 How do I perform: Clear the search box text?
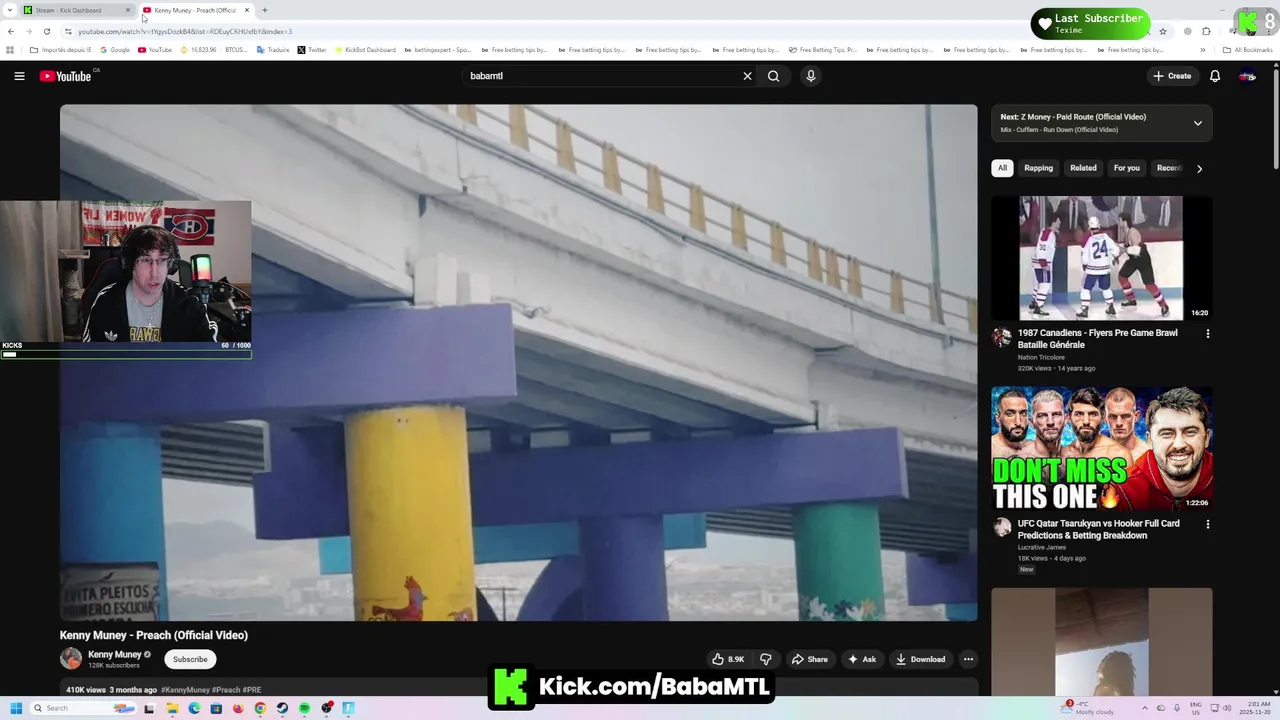tap(747, 76)
